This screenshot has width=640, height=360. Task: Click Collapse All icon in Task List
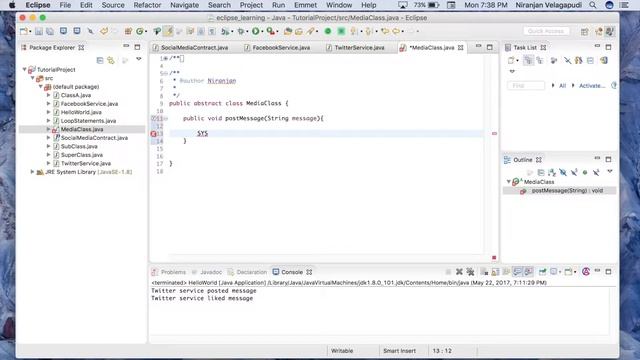tap(590, 60)
